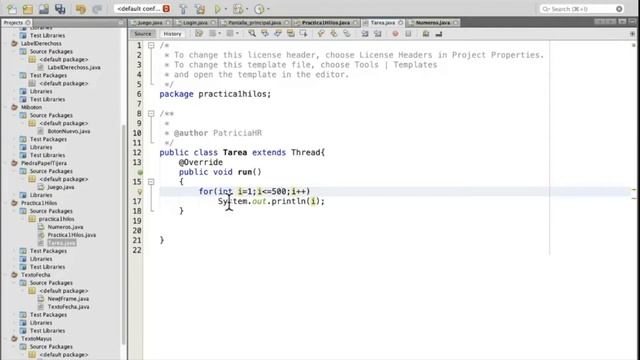The width and height of the screenshot is (640, 360).
Task: Open the Profile Project dropdown arrow
Action: [x=268, y=9]
